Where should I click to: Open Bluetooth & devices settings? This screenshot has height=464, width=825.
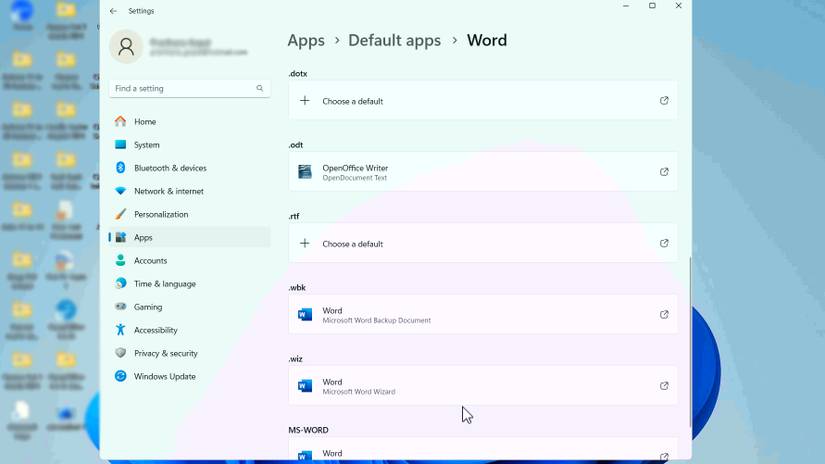[170, 168]
